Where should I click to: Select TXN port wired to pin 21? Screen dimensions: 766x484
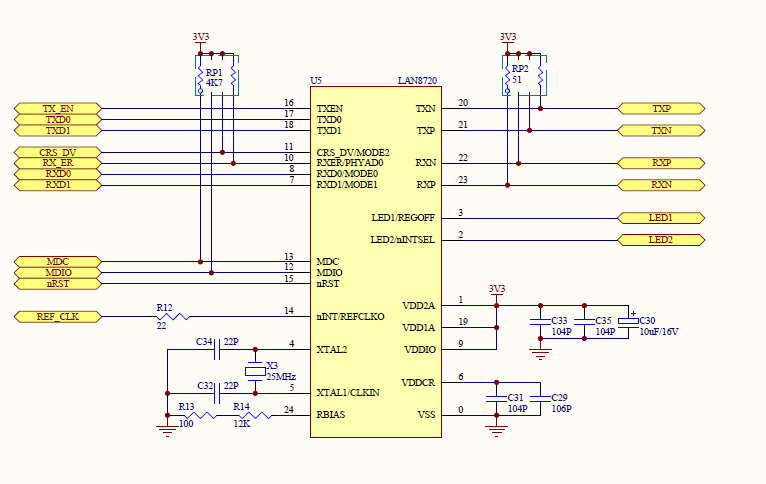click(x=661, y=130)
